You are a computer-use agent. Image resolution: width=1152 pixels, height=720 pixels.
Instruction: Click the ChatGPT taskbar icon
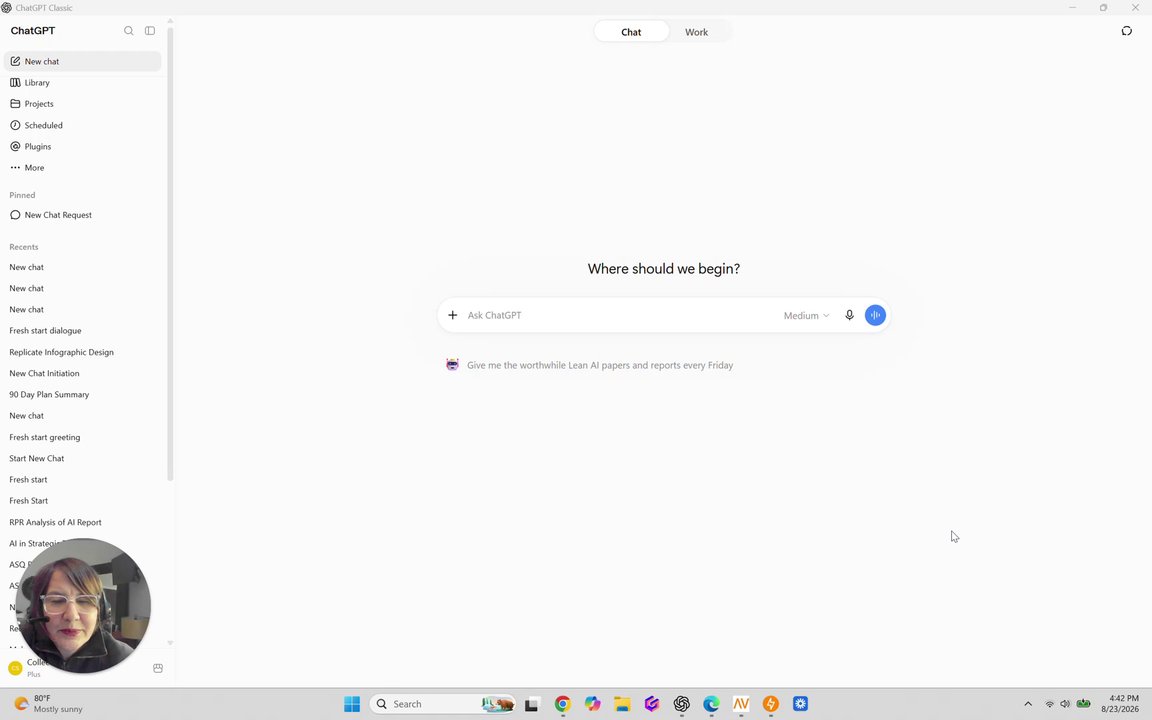[x=682, y=704]
